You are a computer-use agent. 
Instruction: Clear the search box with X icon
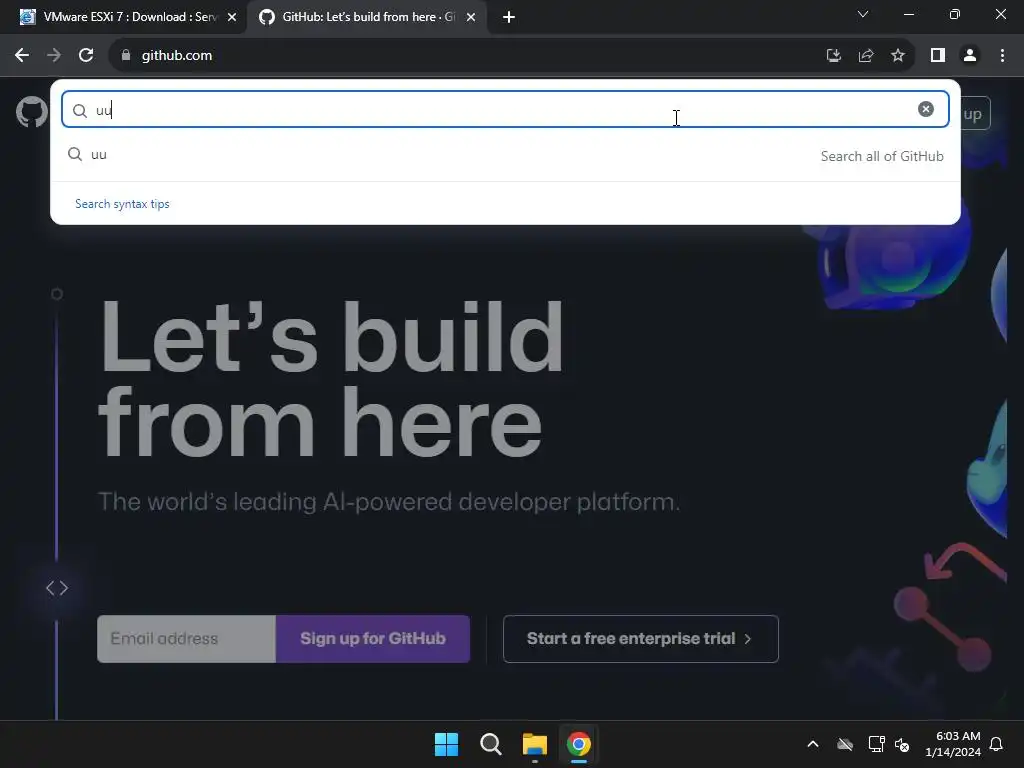pyautogui.click(x=925, y=109)
